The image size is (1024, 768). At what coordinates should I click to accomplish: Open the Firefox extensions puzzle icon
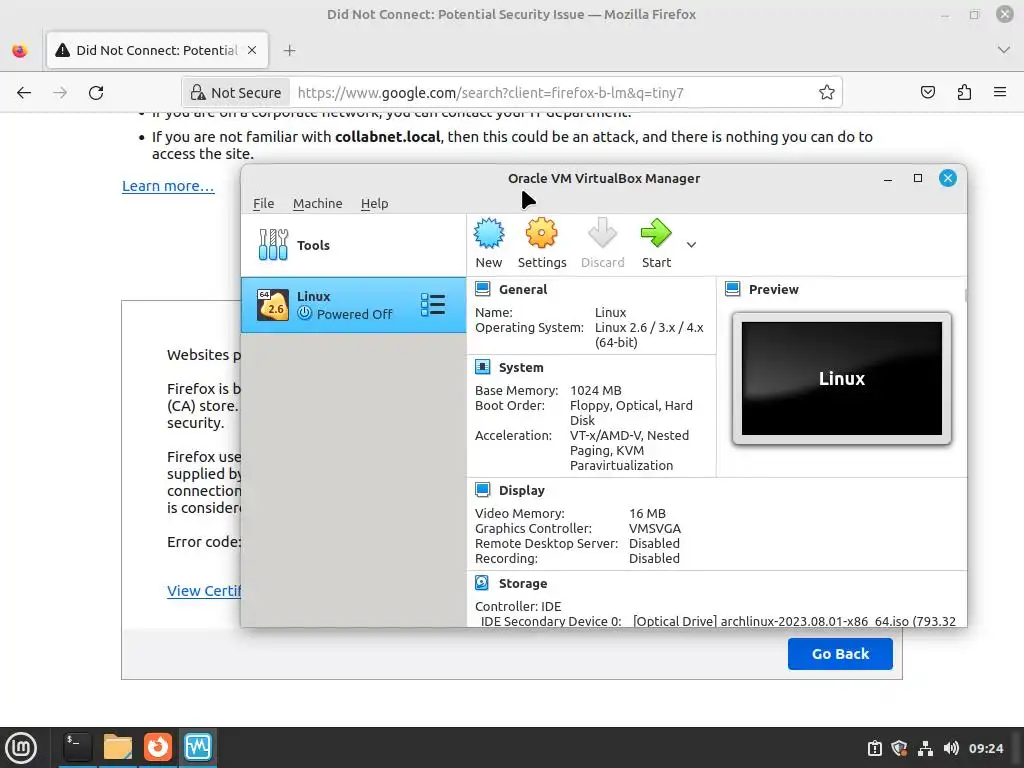[964, 92]
